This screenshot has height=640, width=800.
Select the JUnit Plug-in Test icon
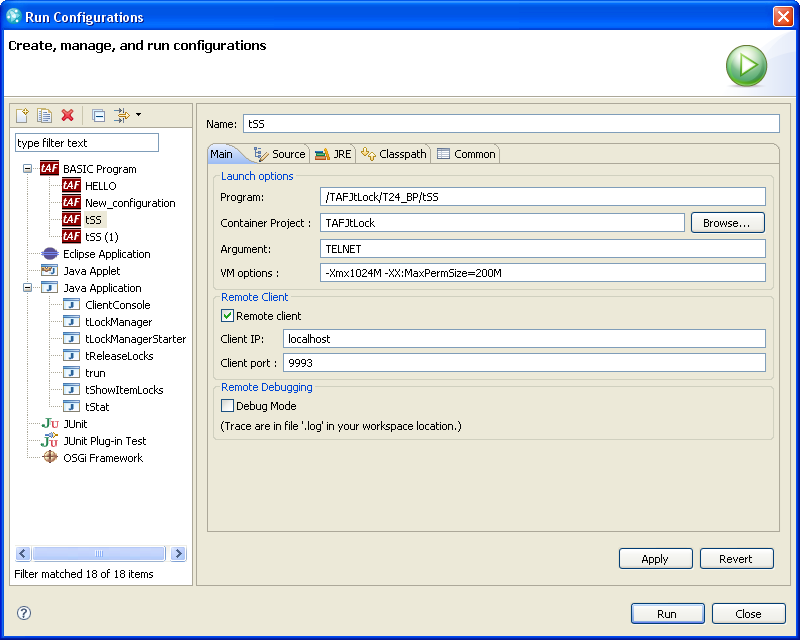50,441
